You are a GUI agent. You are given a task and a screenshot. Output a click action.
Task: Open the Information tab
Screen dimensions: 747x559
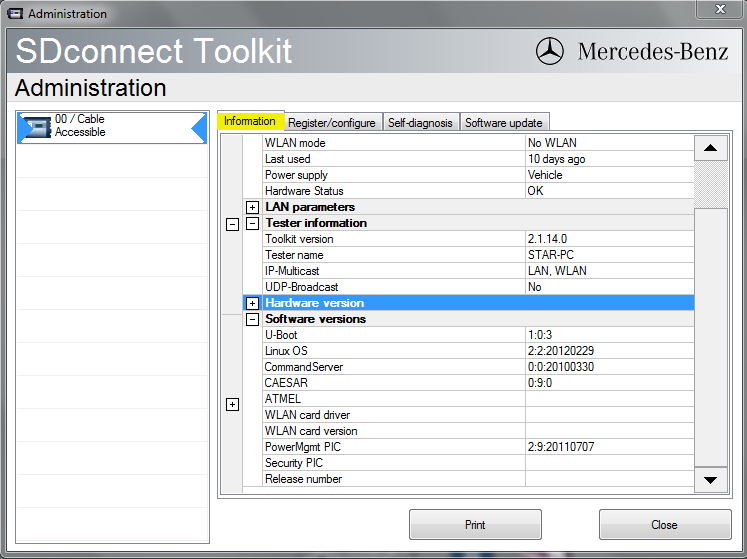pyautogui.click(x=250, y=121)
